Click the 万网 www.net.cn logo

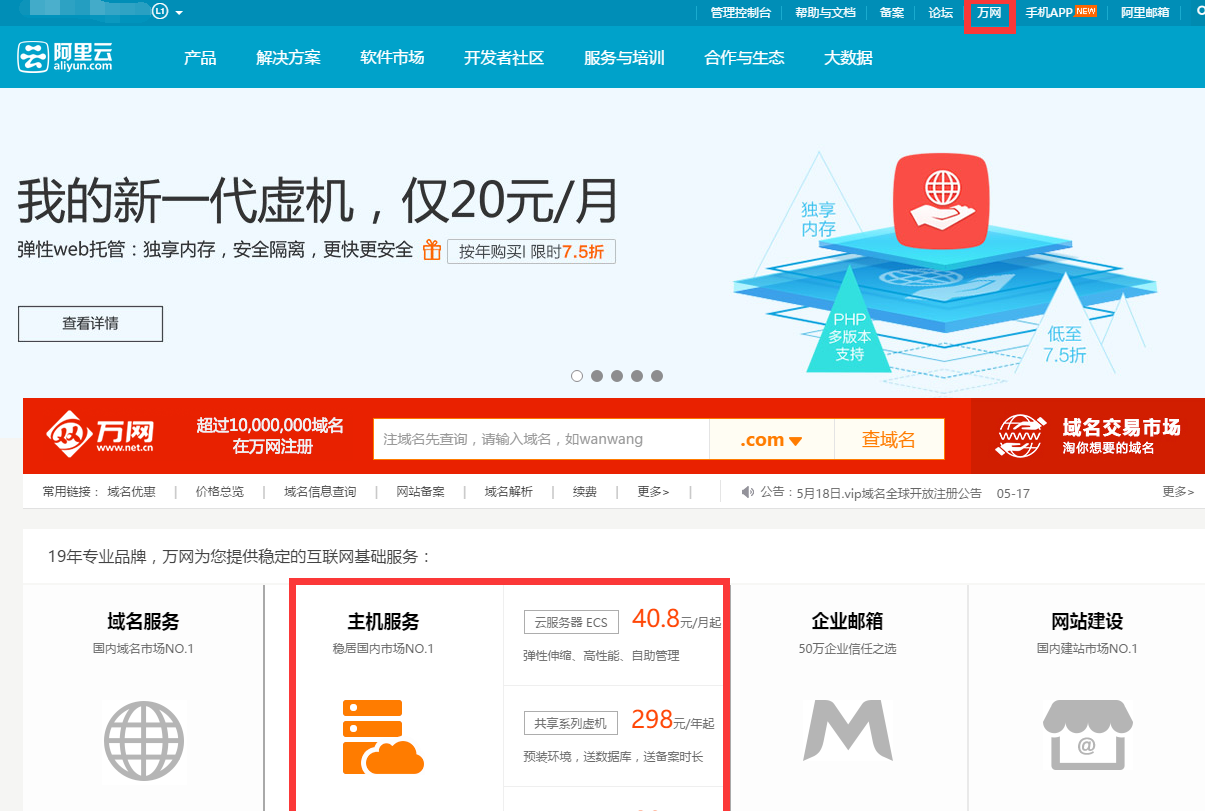[100, 436]
